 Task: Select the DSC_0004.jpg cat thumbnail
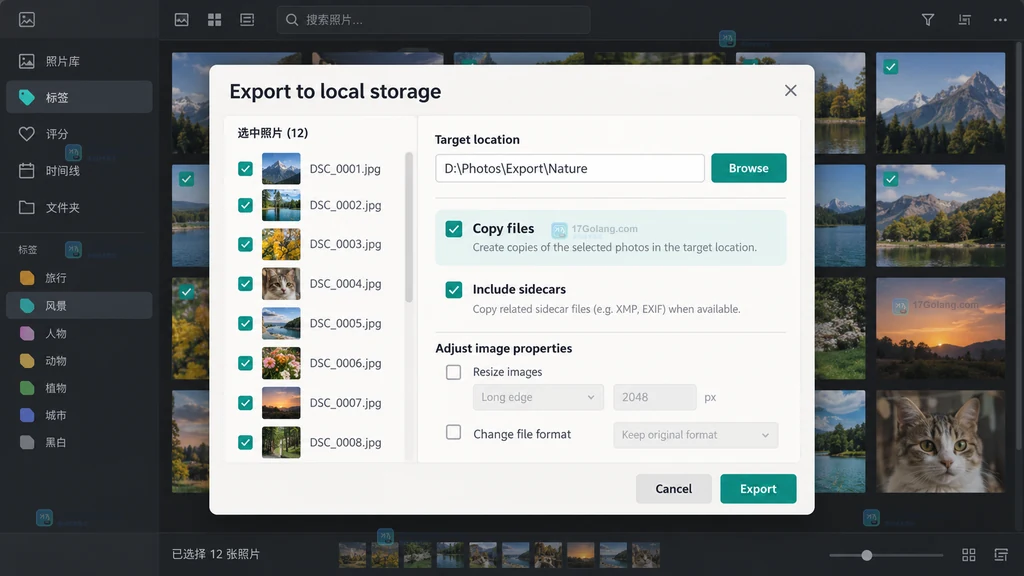281,284
